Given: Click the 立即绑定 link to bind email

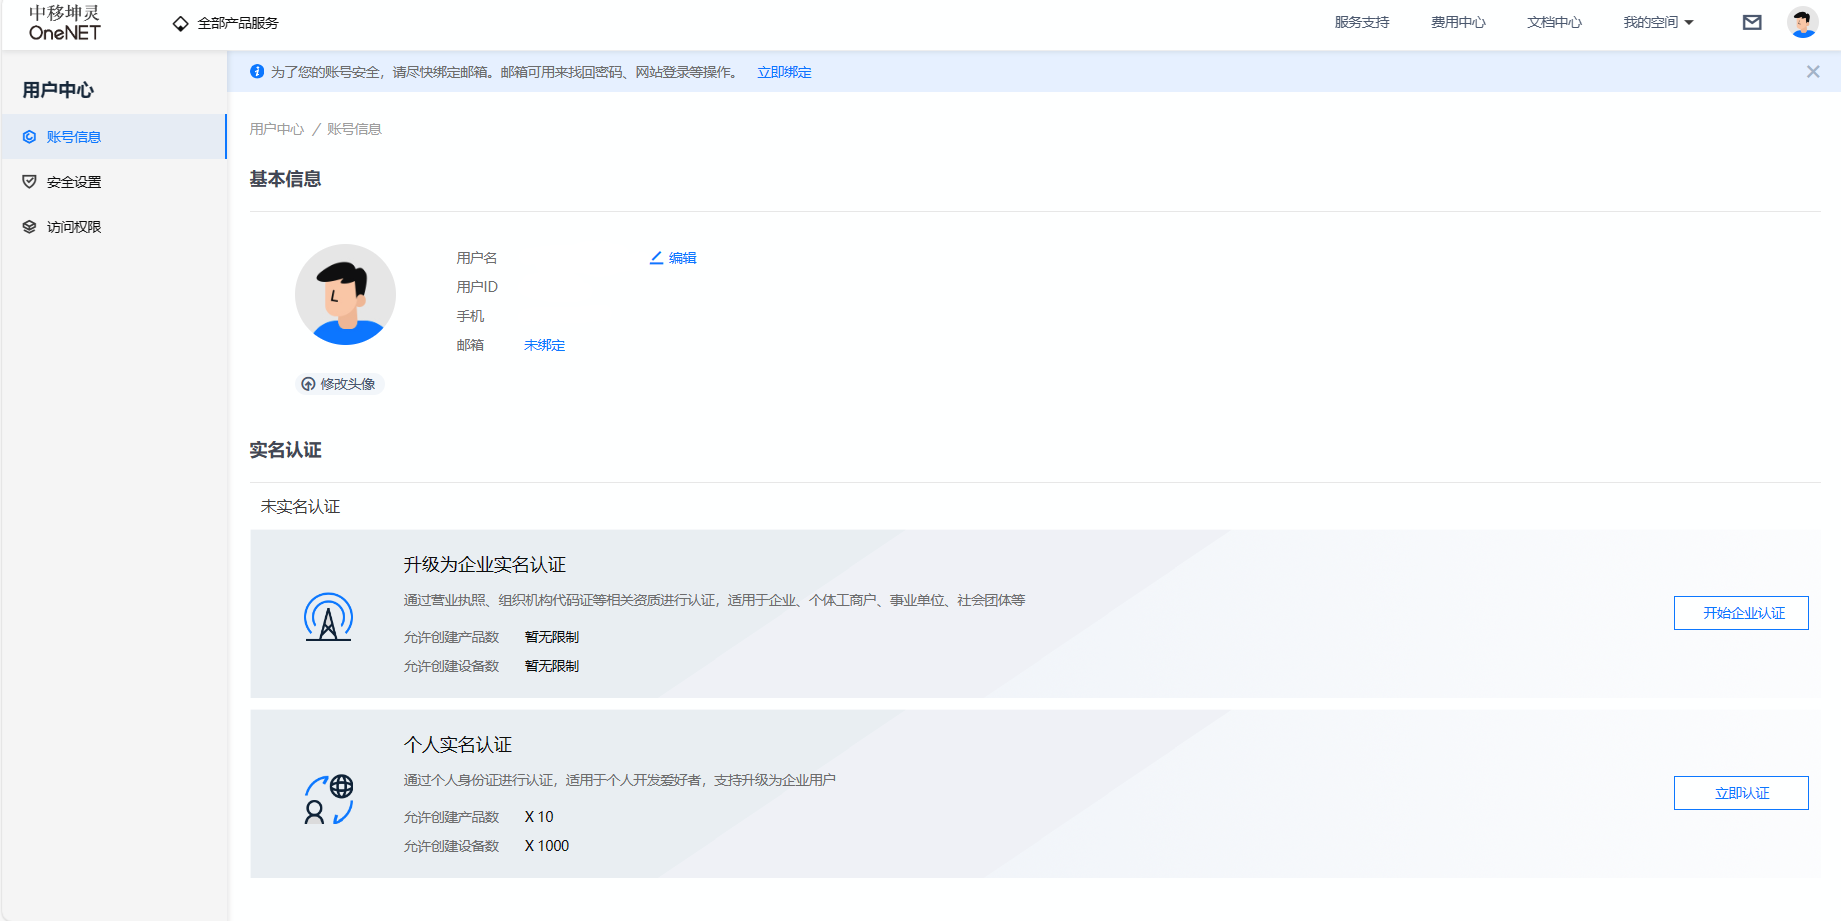Looking at the screenshot, I should coord(784,71).
